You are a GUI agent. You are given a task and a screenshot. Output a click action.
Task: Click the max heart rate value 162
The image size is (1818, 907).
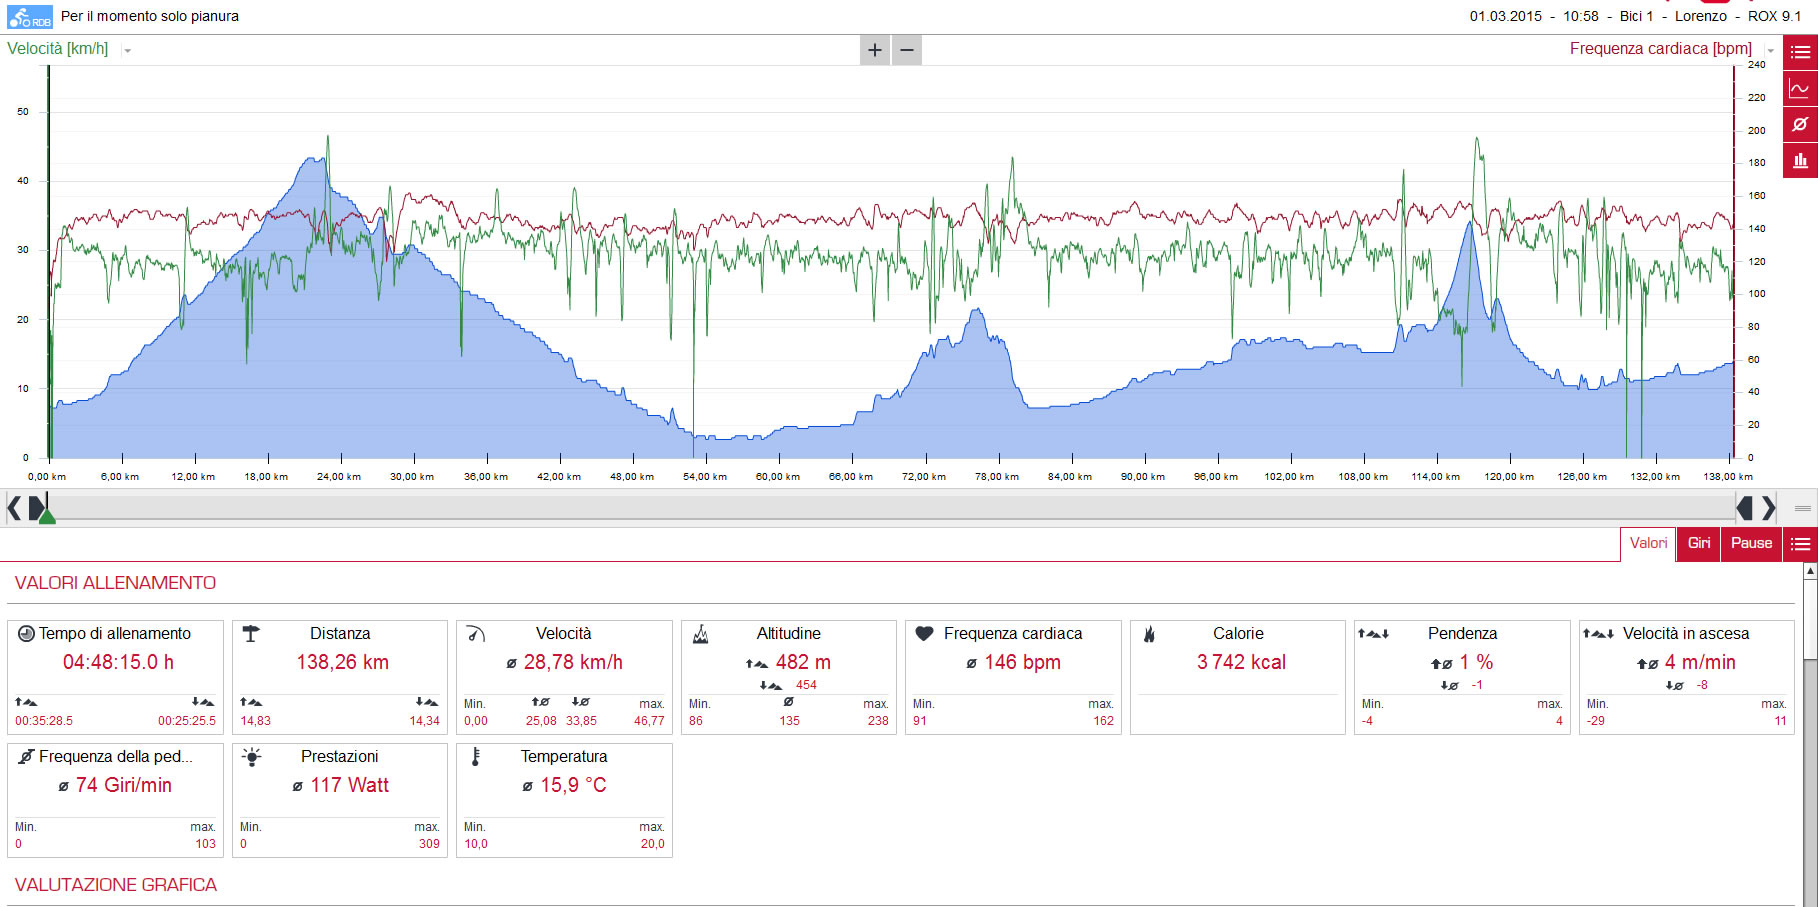[1103, 720]
